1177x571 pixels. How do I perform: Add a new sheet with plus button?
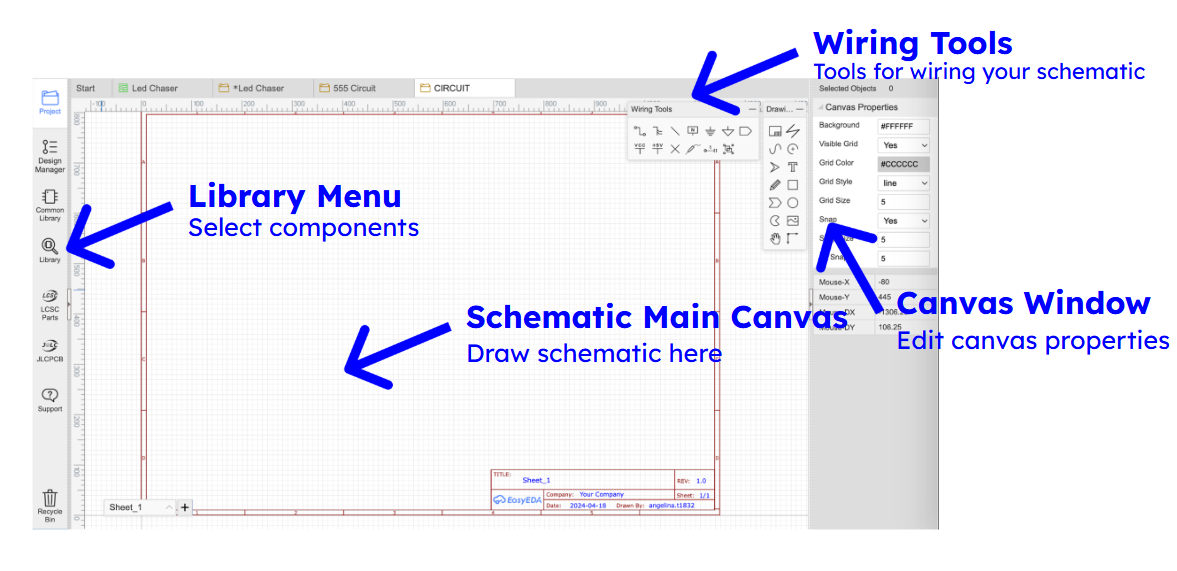pos(185,507)
